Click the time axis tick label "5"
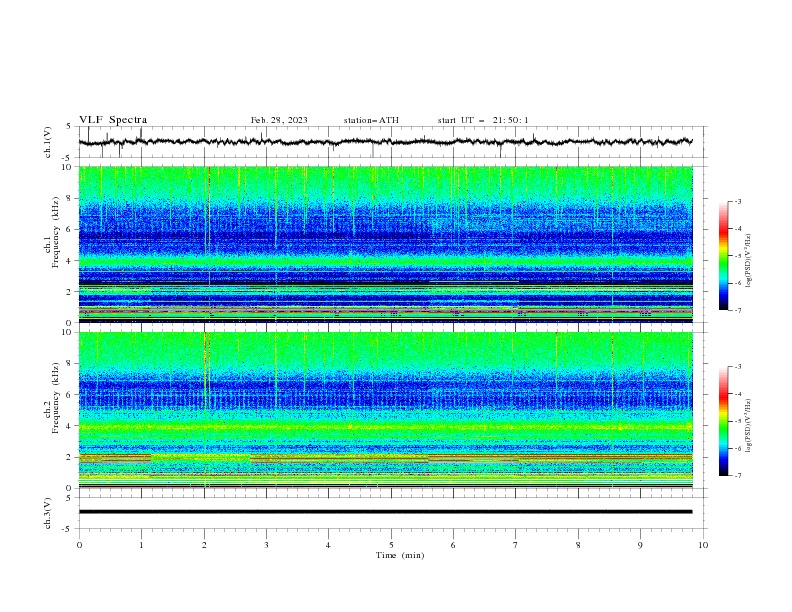The image size is (792, 612). (391, 545)
